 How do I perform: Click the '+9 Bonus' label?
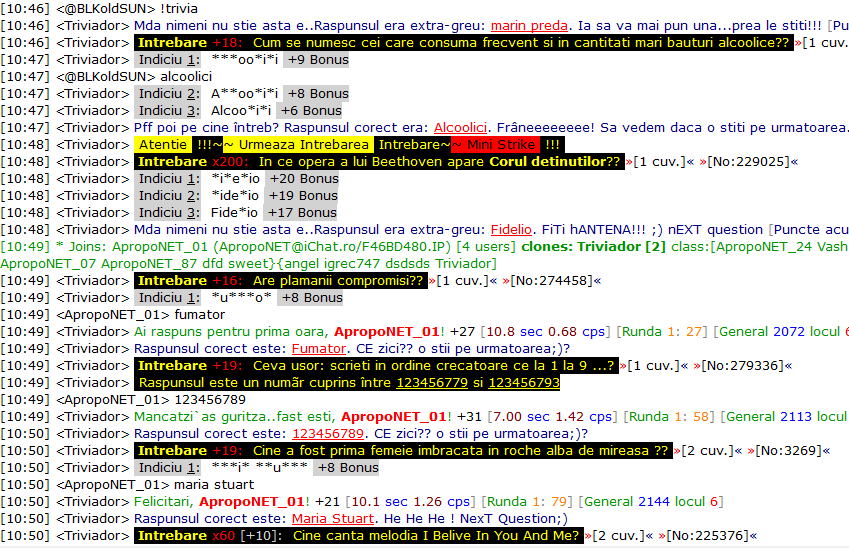[318, 60]
